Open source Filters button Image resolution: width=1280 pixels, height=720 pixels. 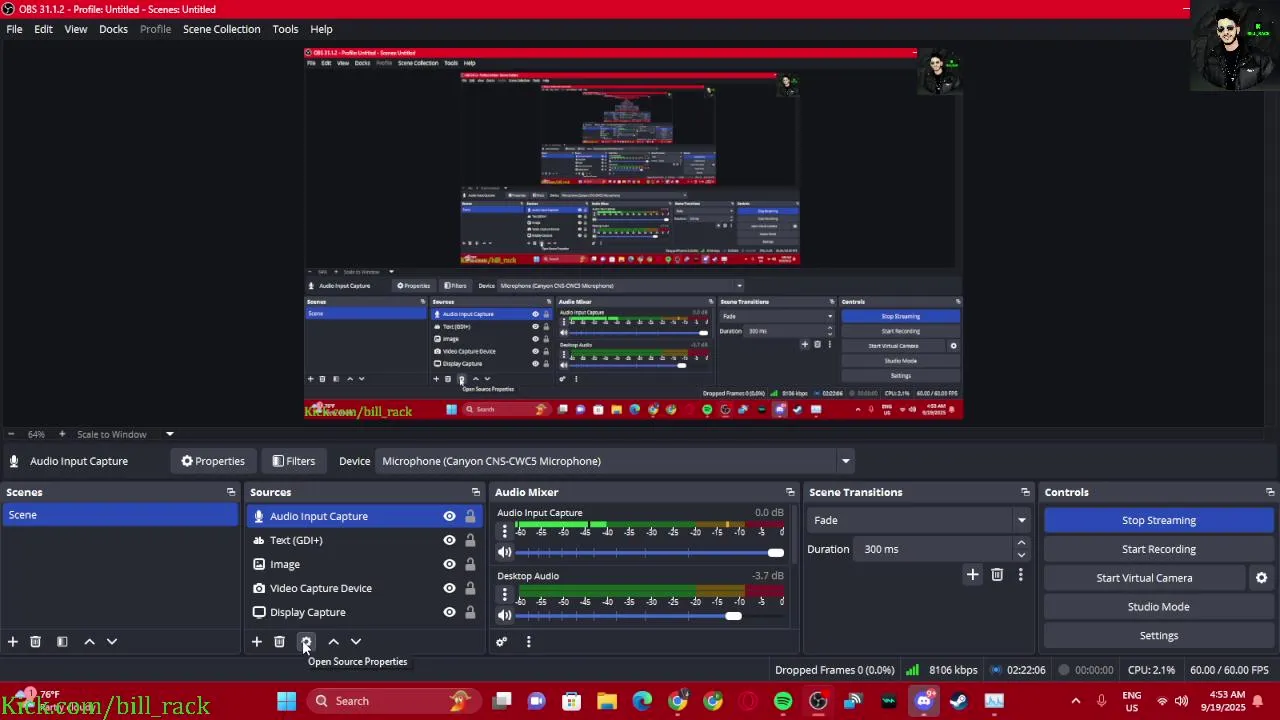(293, 461)
